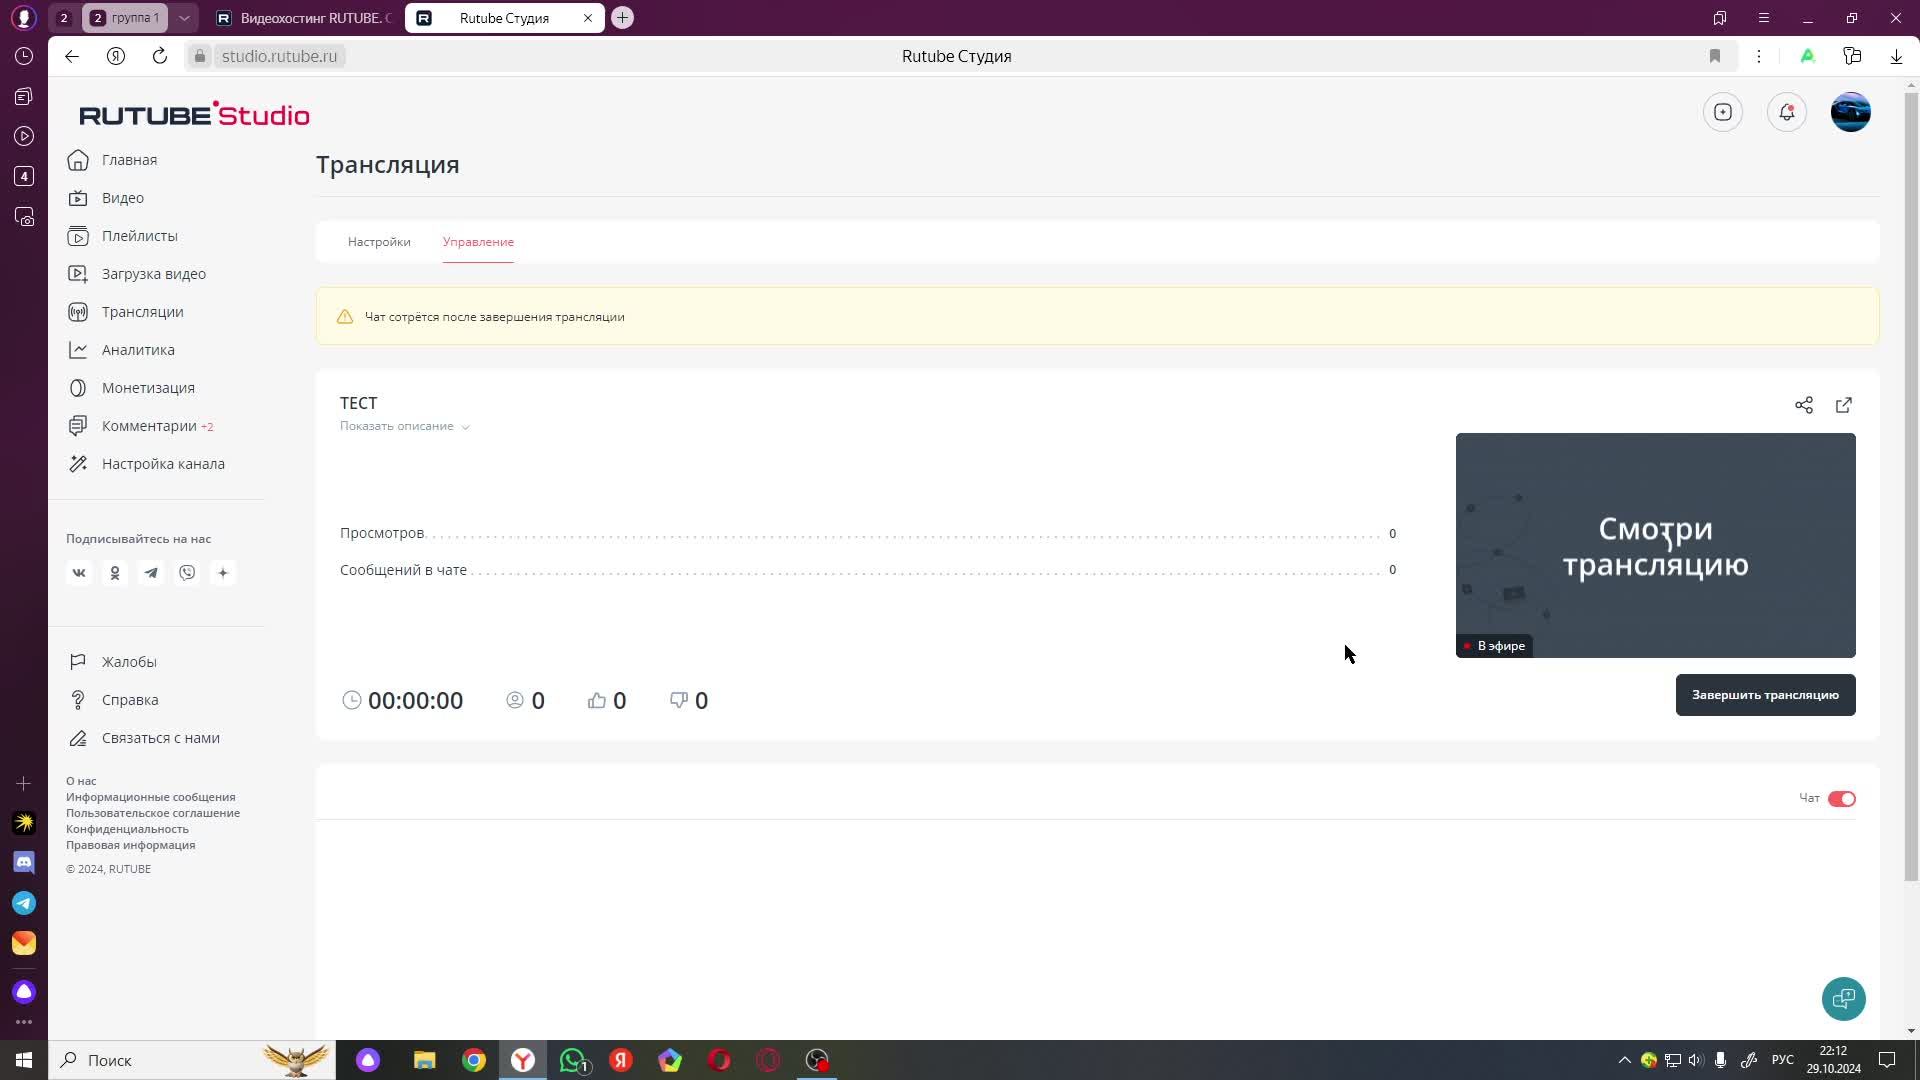This screenshot has width=1920, height=1080.
Task: Open the tab group dropdown arrow
Action: tap(184, 18)
